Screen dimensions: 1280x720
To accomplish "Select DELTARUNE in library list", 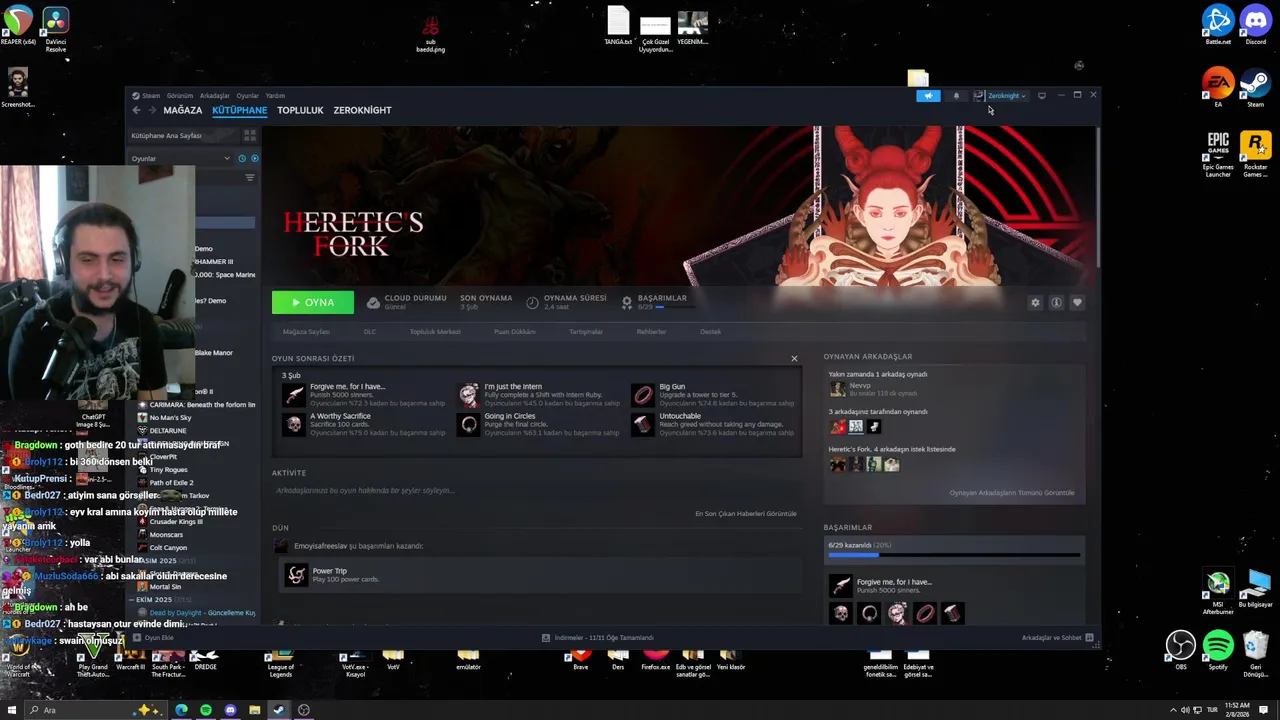I will click(168, 431).
